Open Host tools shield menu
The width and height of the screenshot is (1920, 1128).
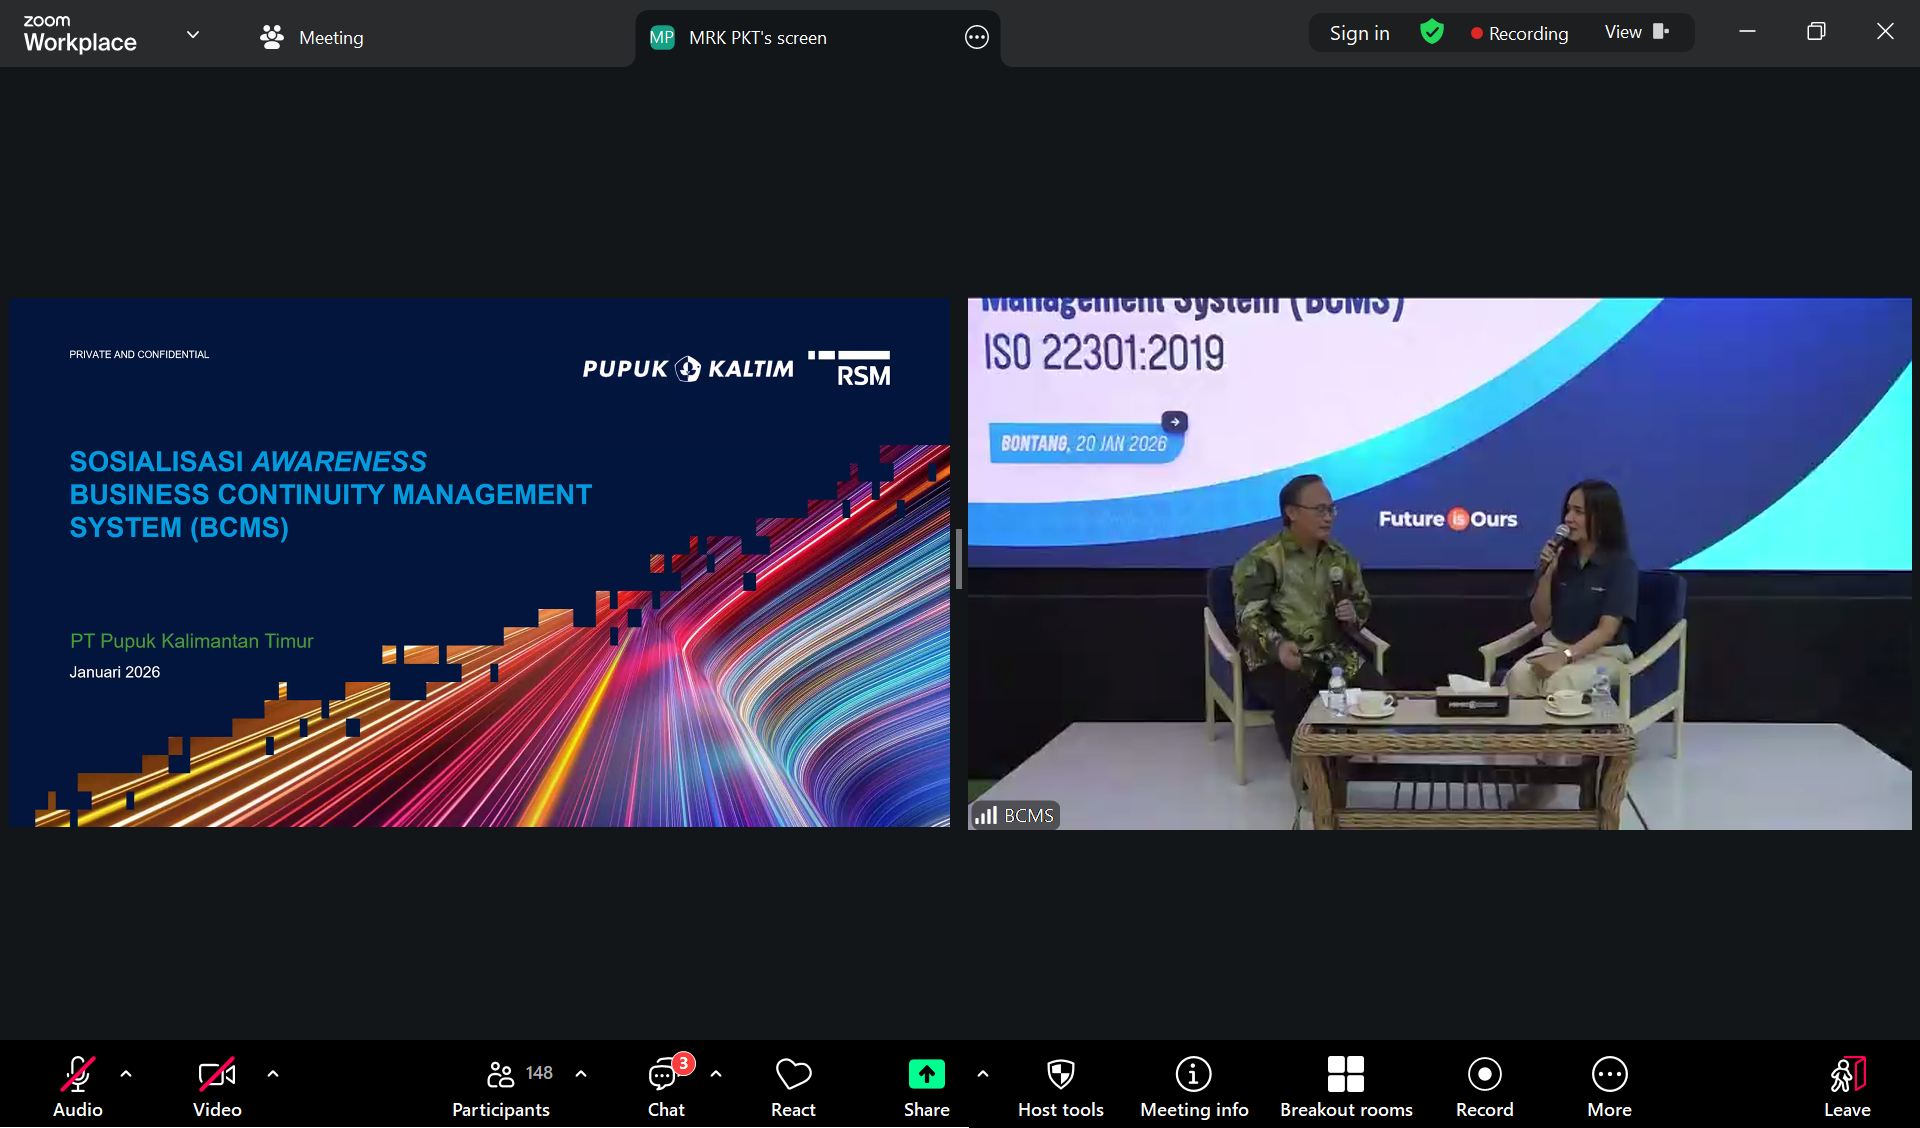click(x=1061, y=1086)
